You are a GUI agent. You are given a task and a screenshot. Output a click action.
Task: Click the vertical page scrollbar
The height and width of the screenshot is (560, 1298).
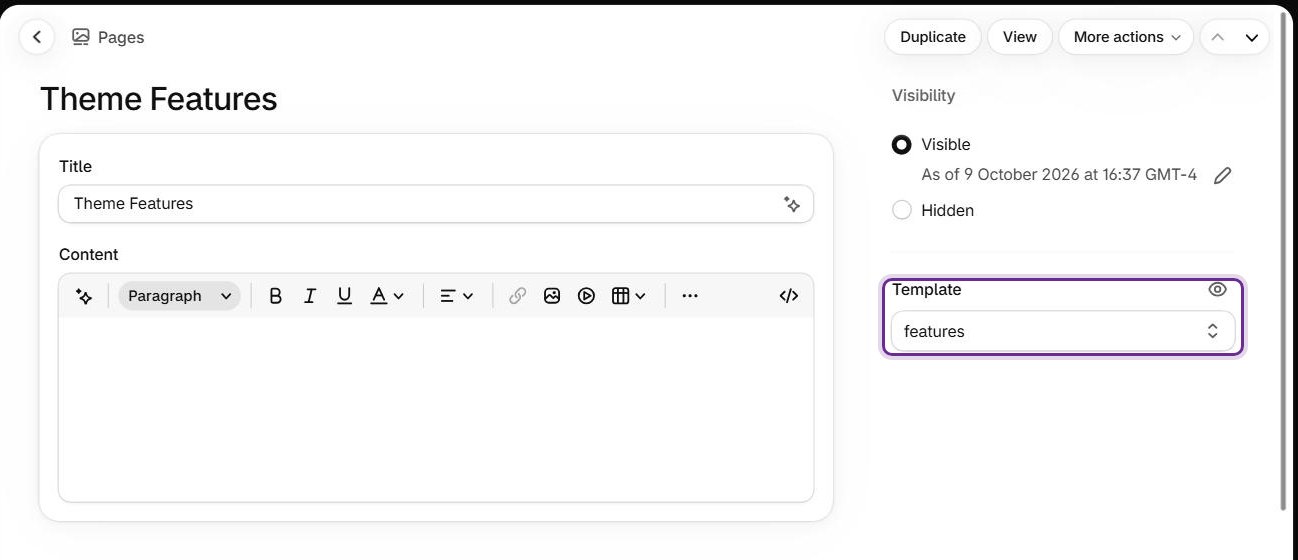(1284, 263)
